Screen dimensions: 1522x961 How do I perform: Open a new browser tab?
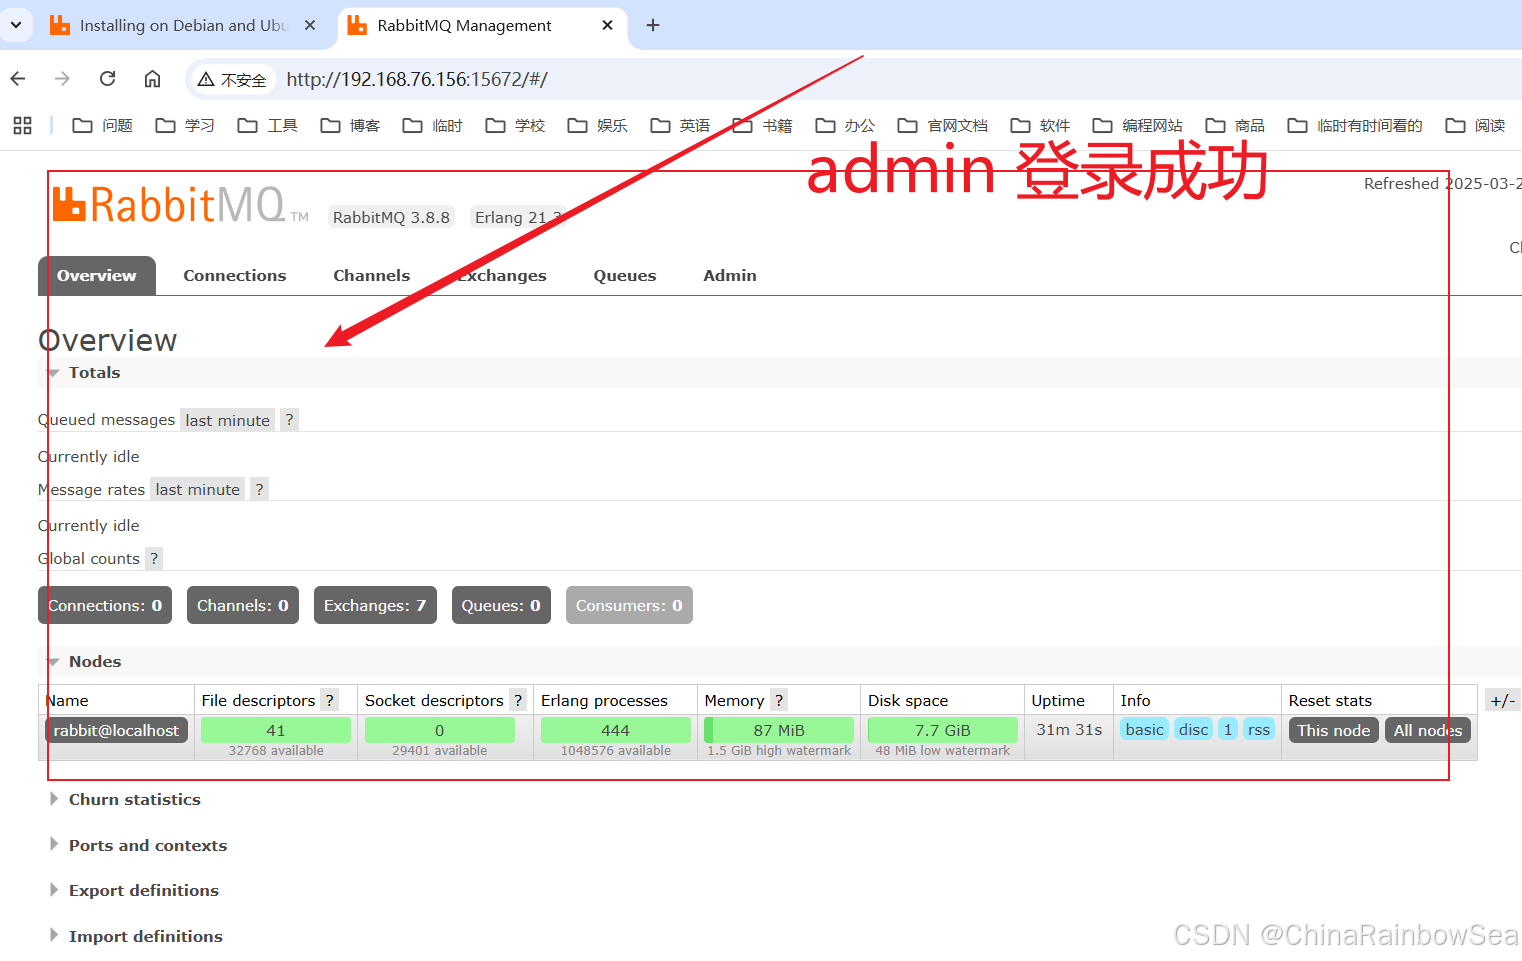[653, 25]
